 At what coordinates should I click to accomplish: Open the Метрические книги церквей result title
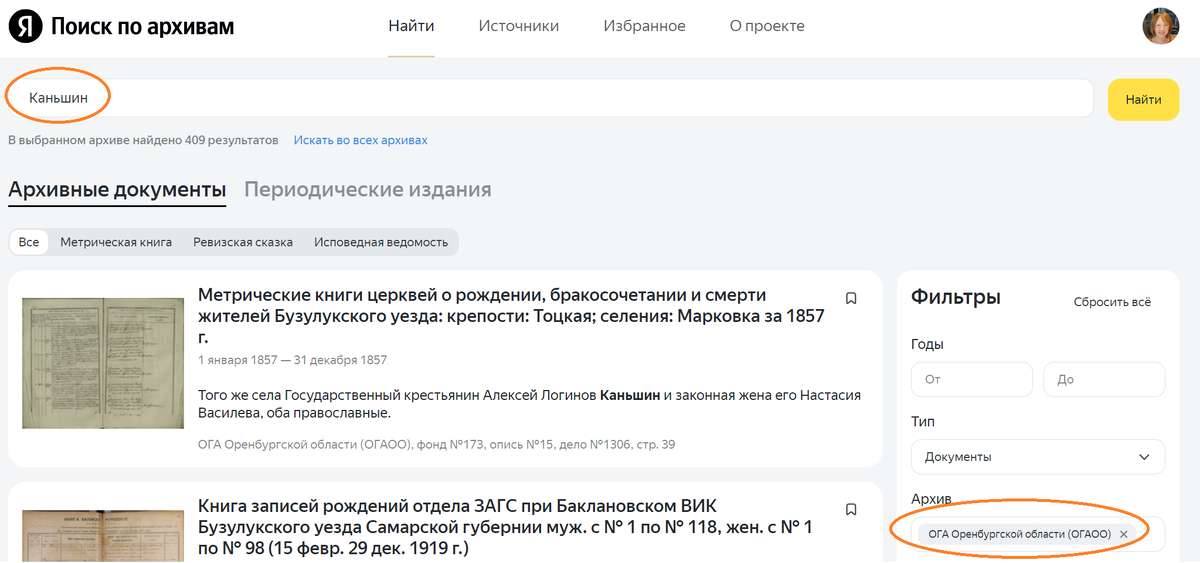[x=511, y=316]
